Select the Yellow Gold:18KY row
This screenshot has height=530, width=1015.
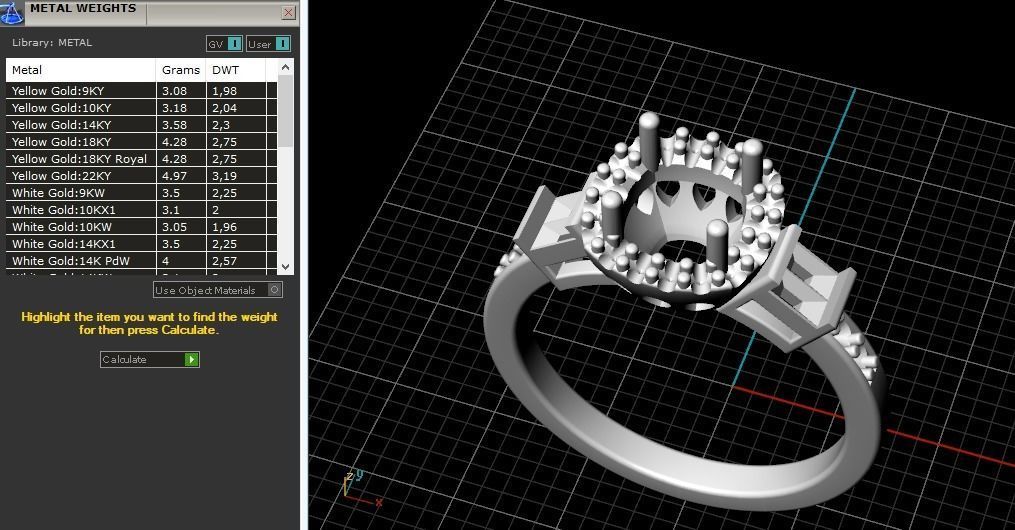click(142, 142)
